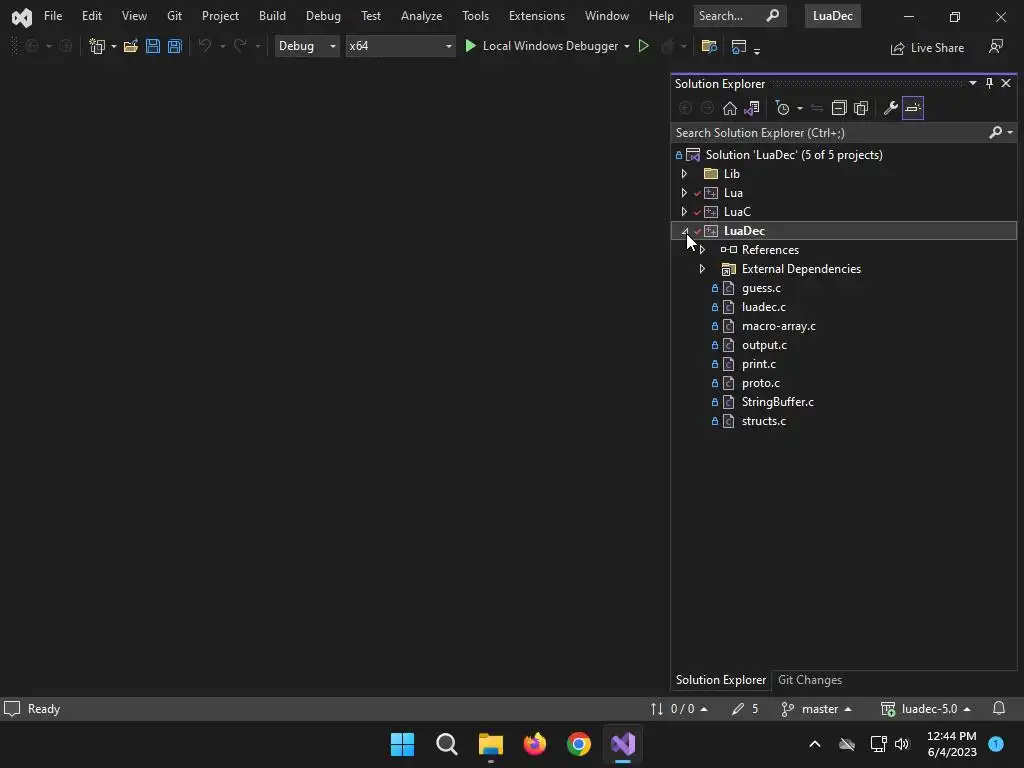Open Firefox from the taskbar
Screen dimensions: 1024x768
pos(535,744)
